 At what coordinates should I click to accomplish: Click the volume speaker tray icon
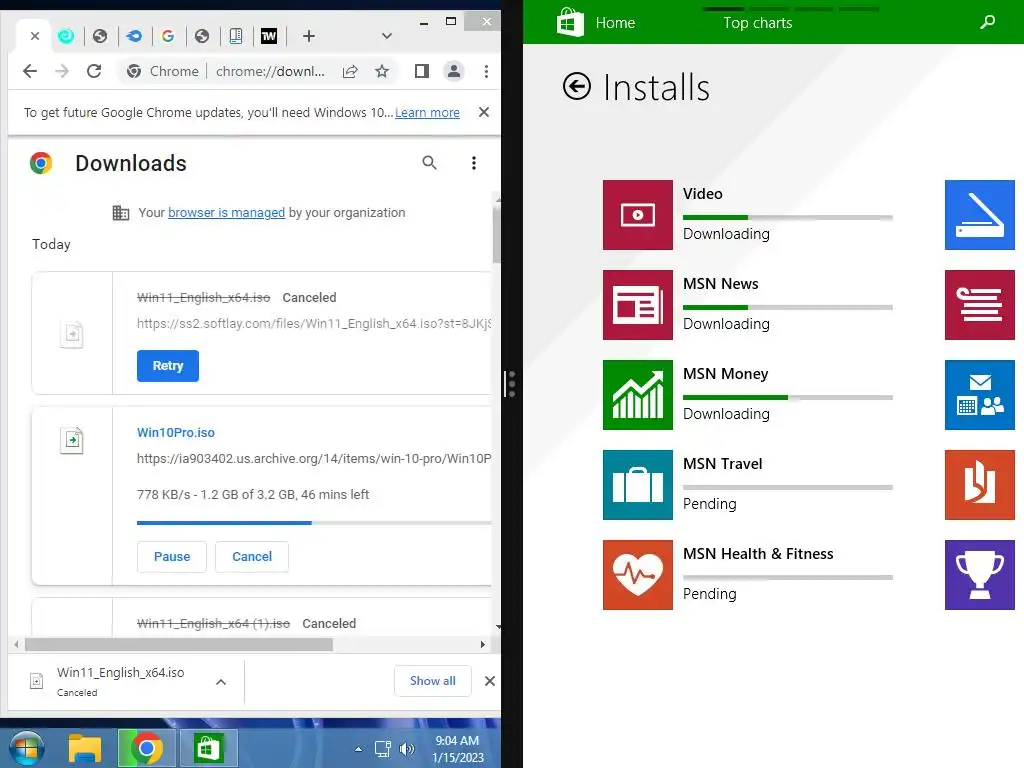[x=407, y=749]
